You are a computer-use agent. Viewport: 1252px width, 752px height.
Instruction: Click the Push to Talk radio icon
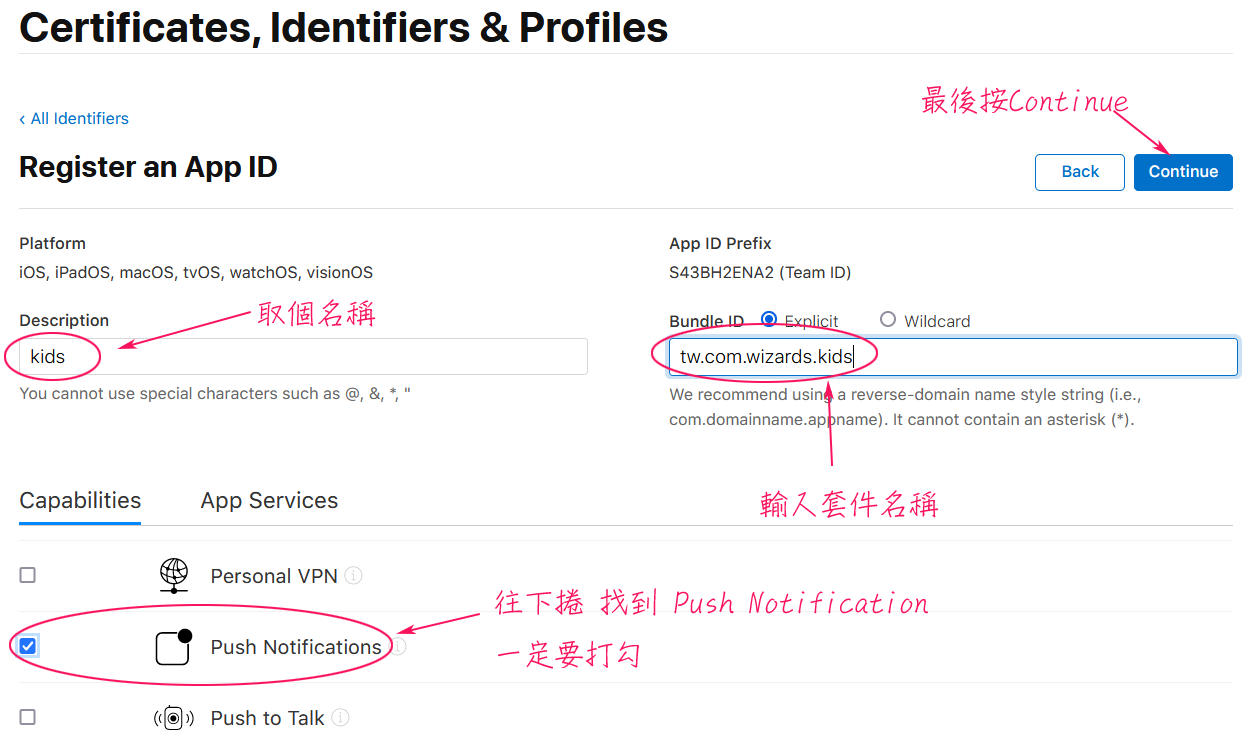(x=173, y=718)
